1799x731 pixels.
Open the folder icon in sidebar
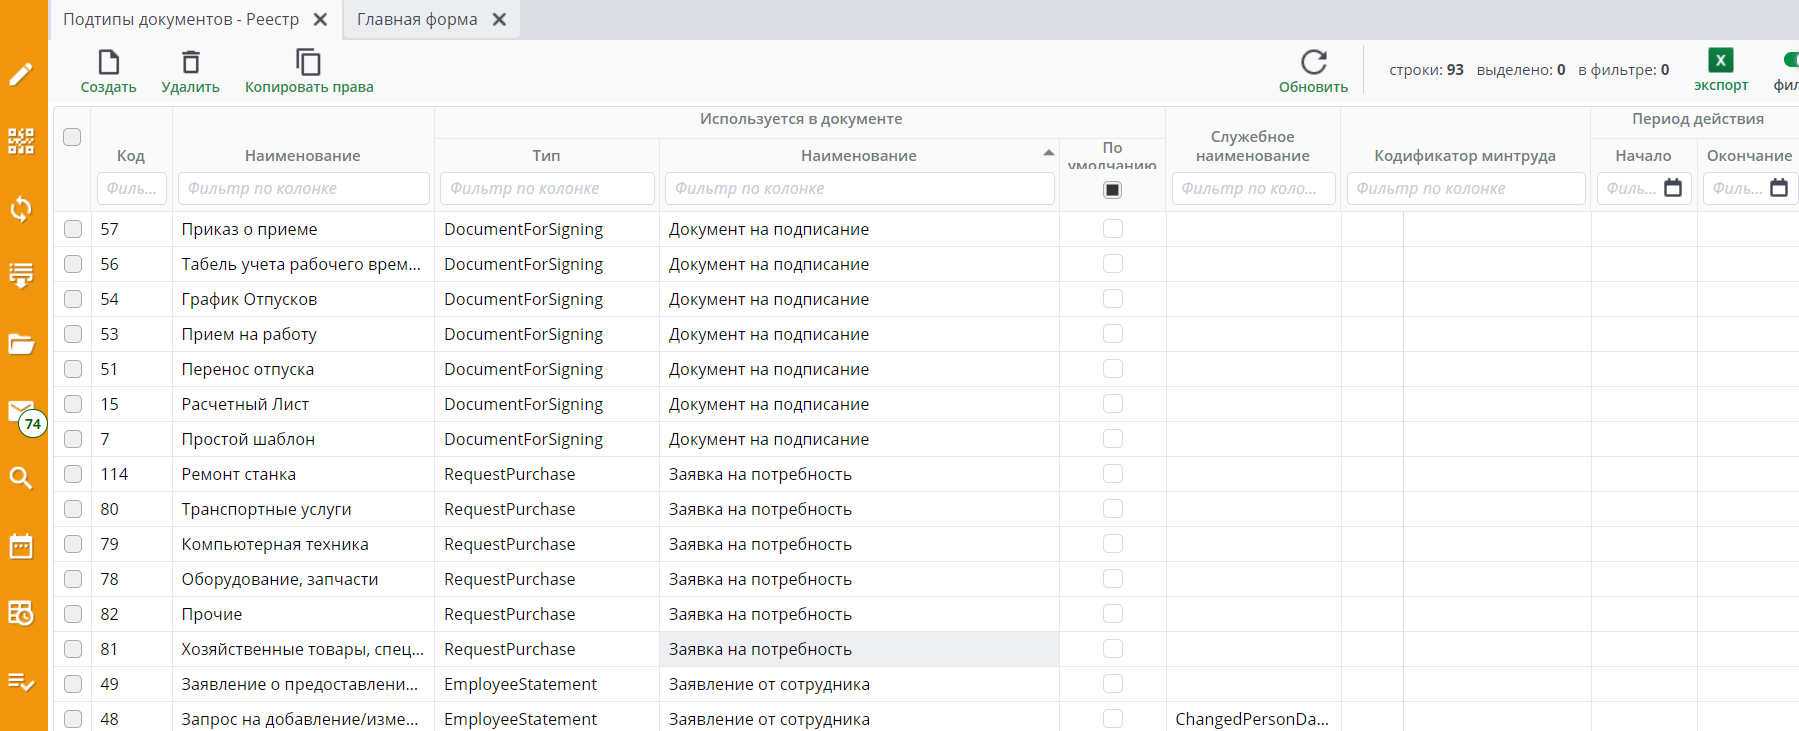pos(21,344)
